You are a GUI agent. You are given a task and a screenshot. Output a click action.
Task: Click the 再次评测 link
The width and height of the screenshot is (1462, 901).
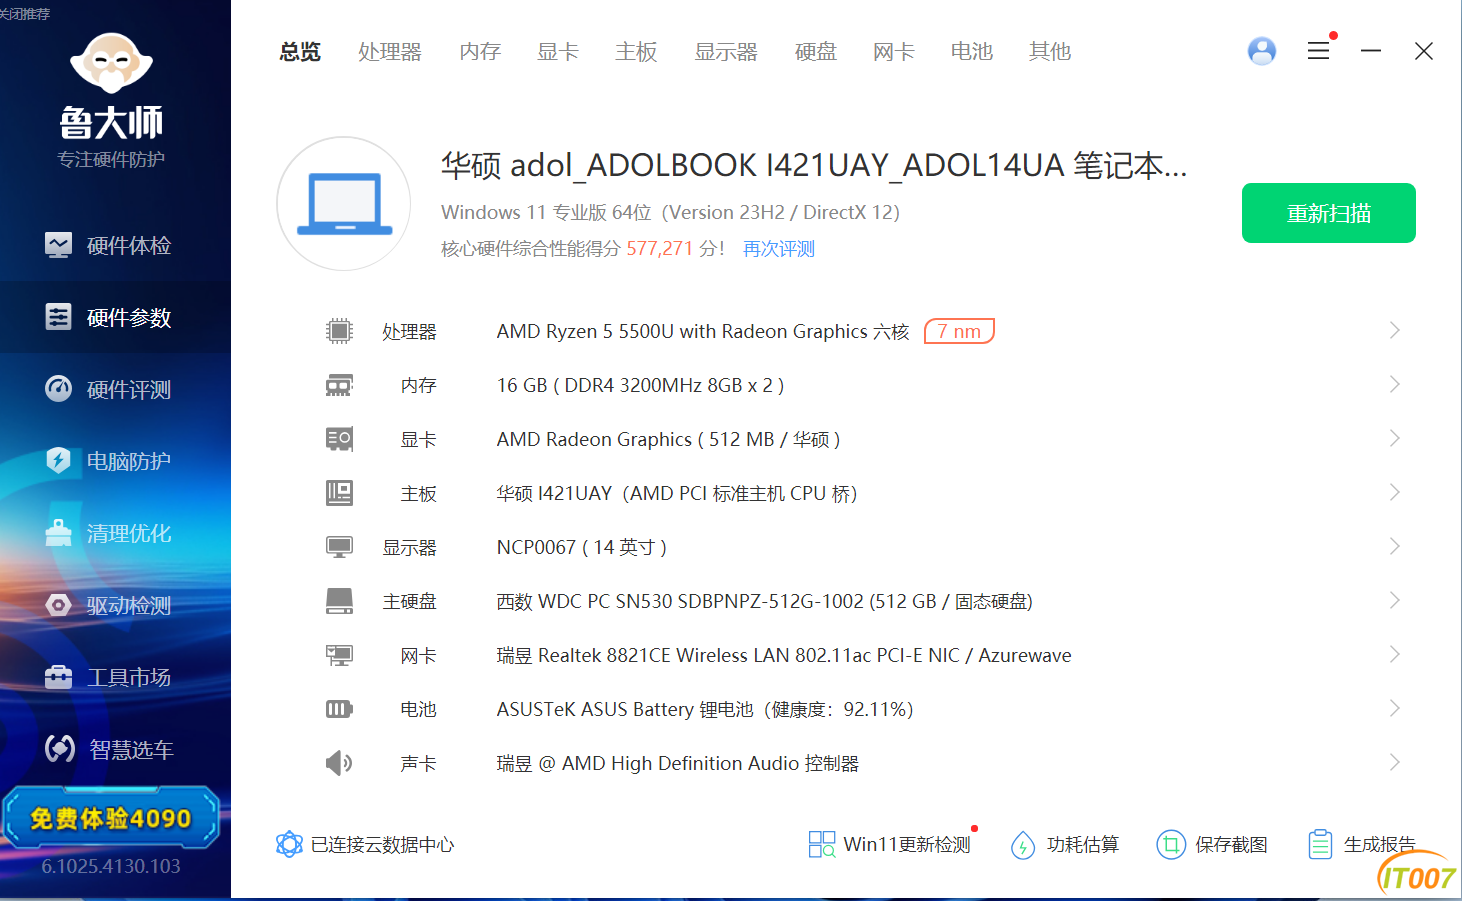click(x=779, y=249)
